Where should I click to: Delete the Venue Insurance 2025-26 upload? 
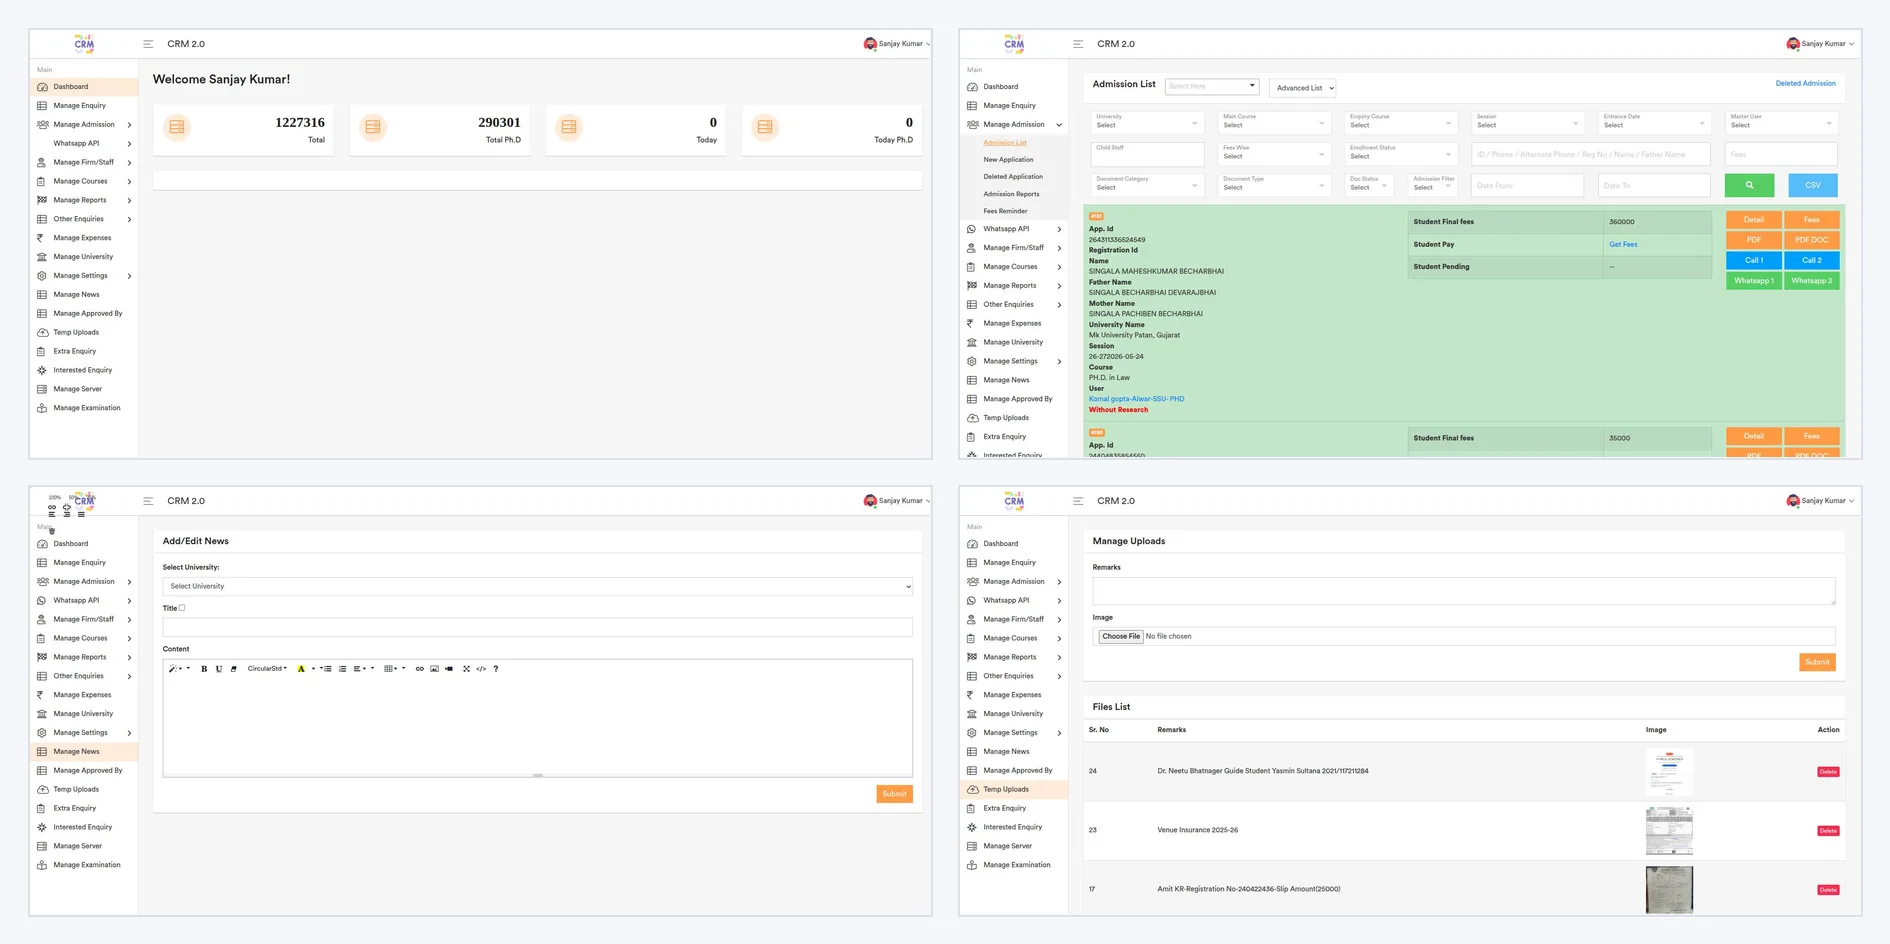coord(1828,831)
